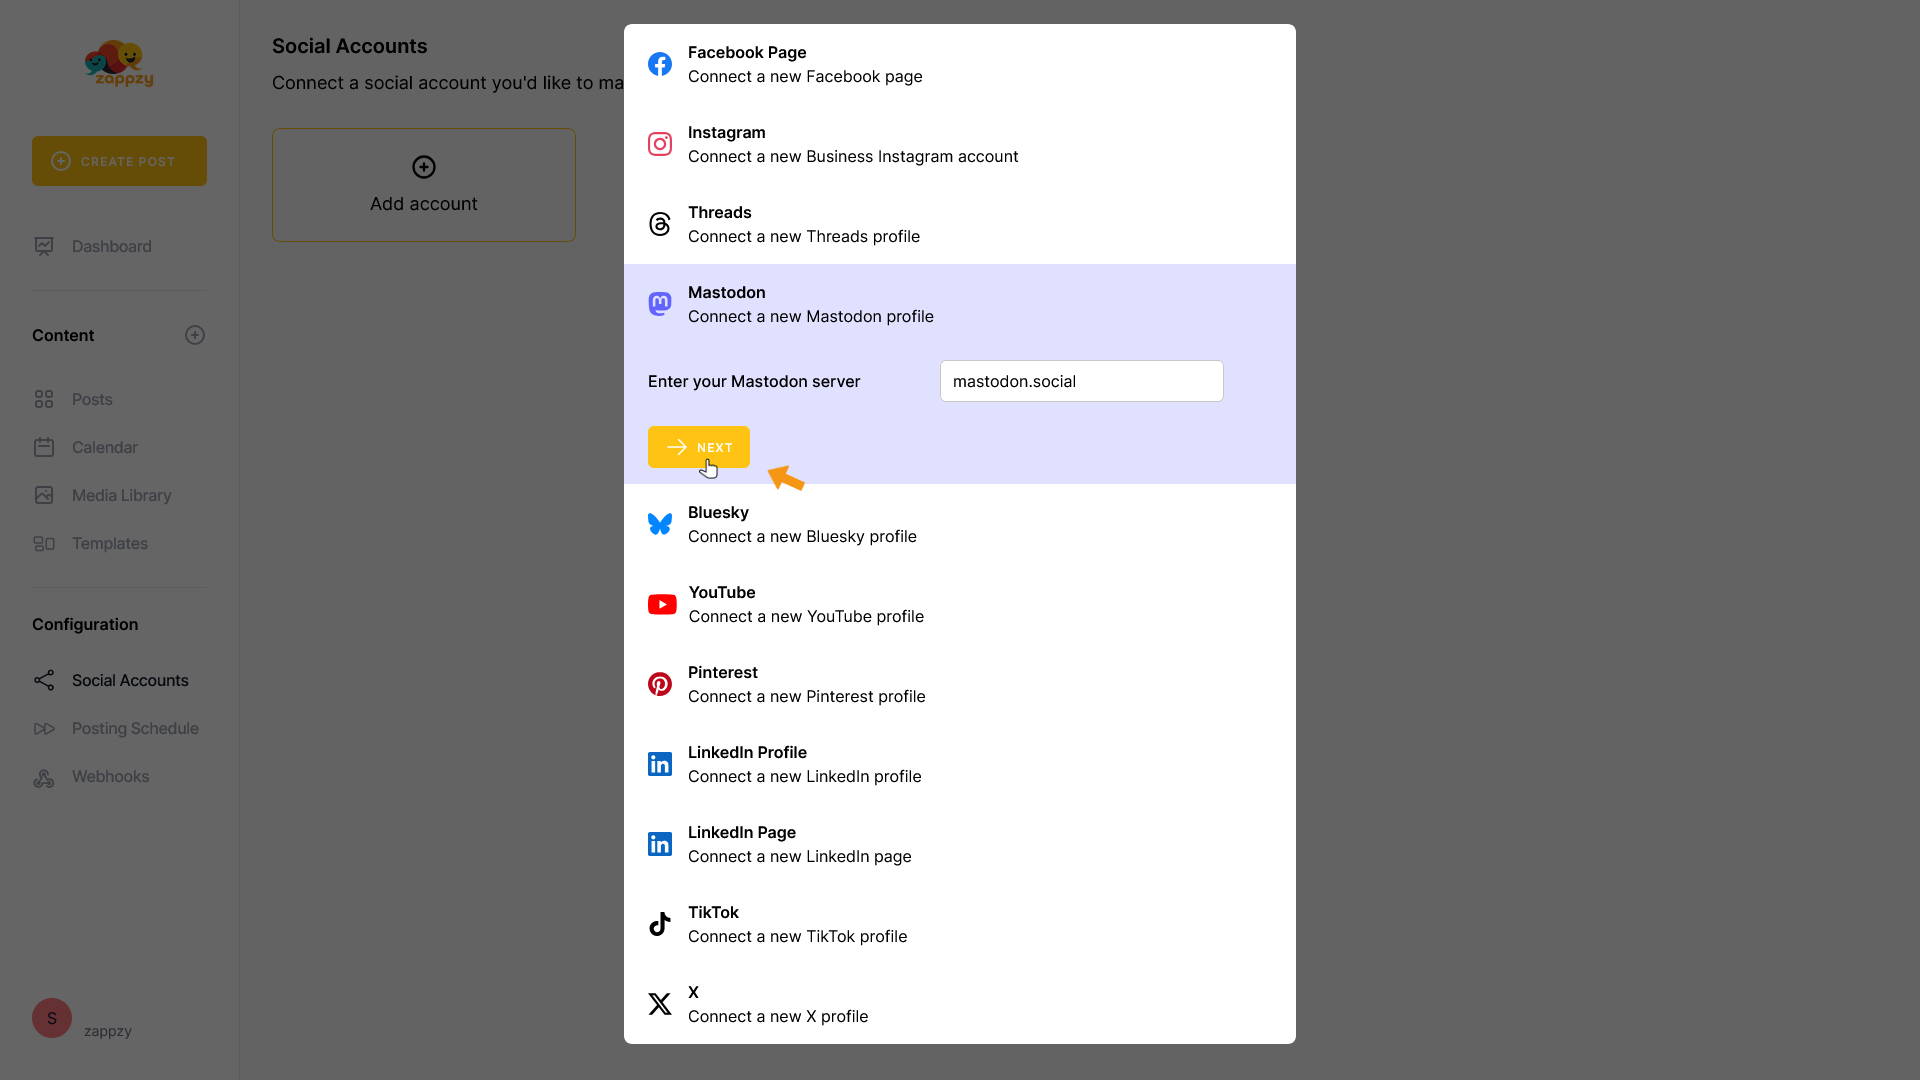
Task: Click the Facebook logo icon
Action: click(660, 64)
